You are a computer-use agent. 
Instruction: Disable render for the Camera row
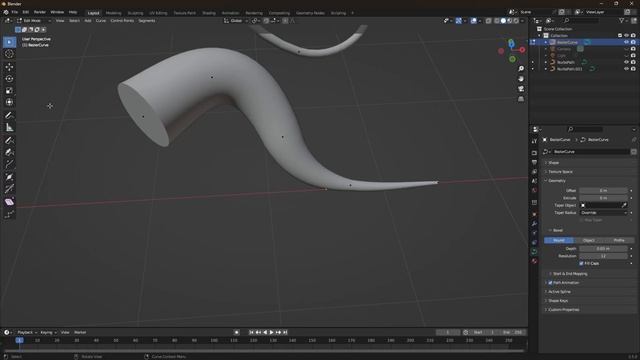coord(633,49)
